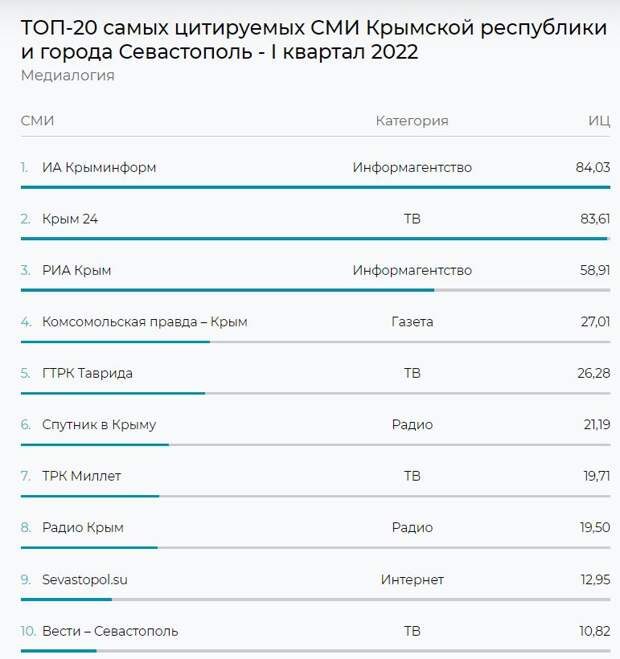The height and width of the screenshot is (659, 620).
Task: Click the СМИ column header
Action: (x=37, y=121)
